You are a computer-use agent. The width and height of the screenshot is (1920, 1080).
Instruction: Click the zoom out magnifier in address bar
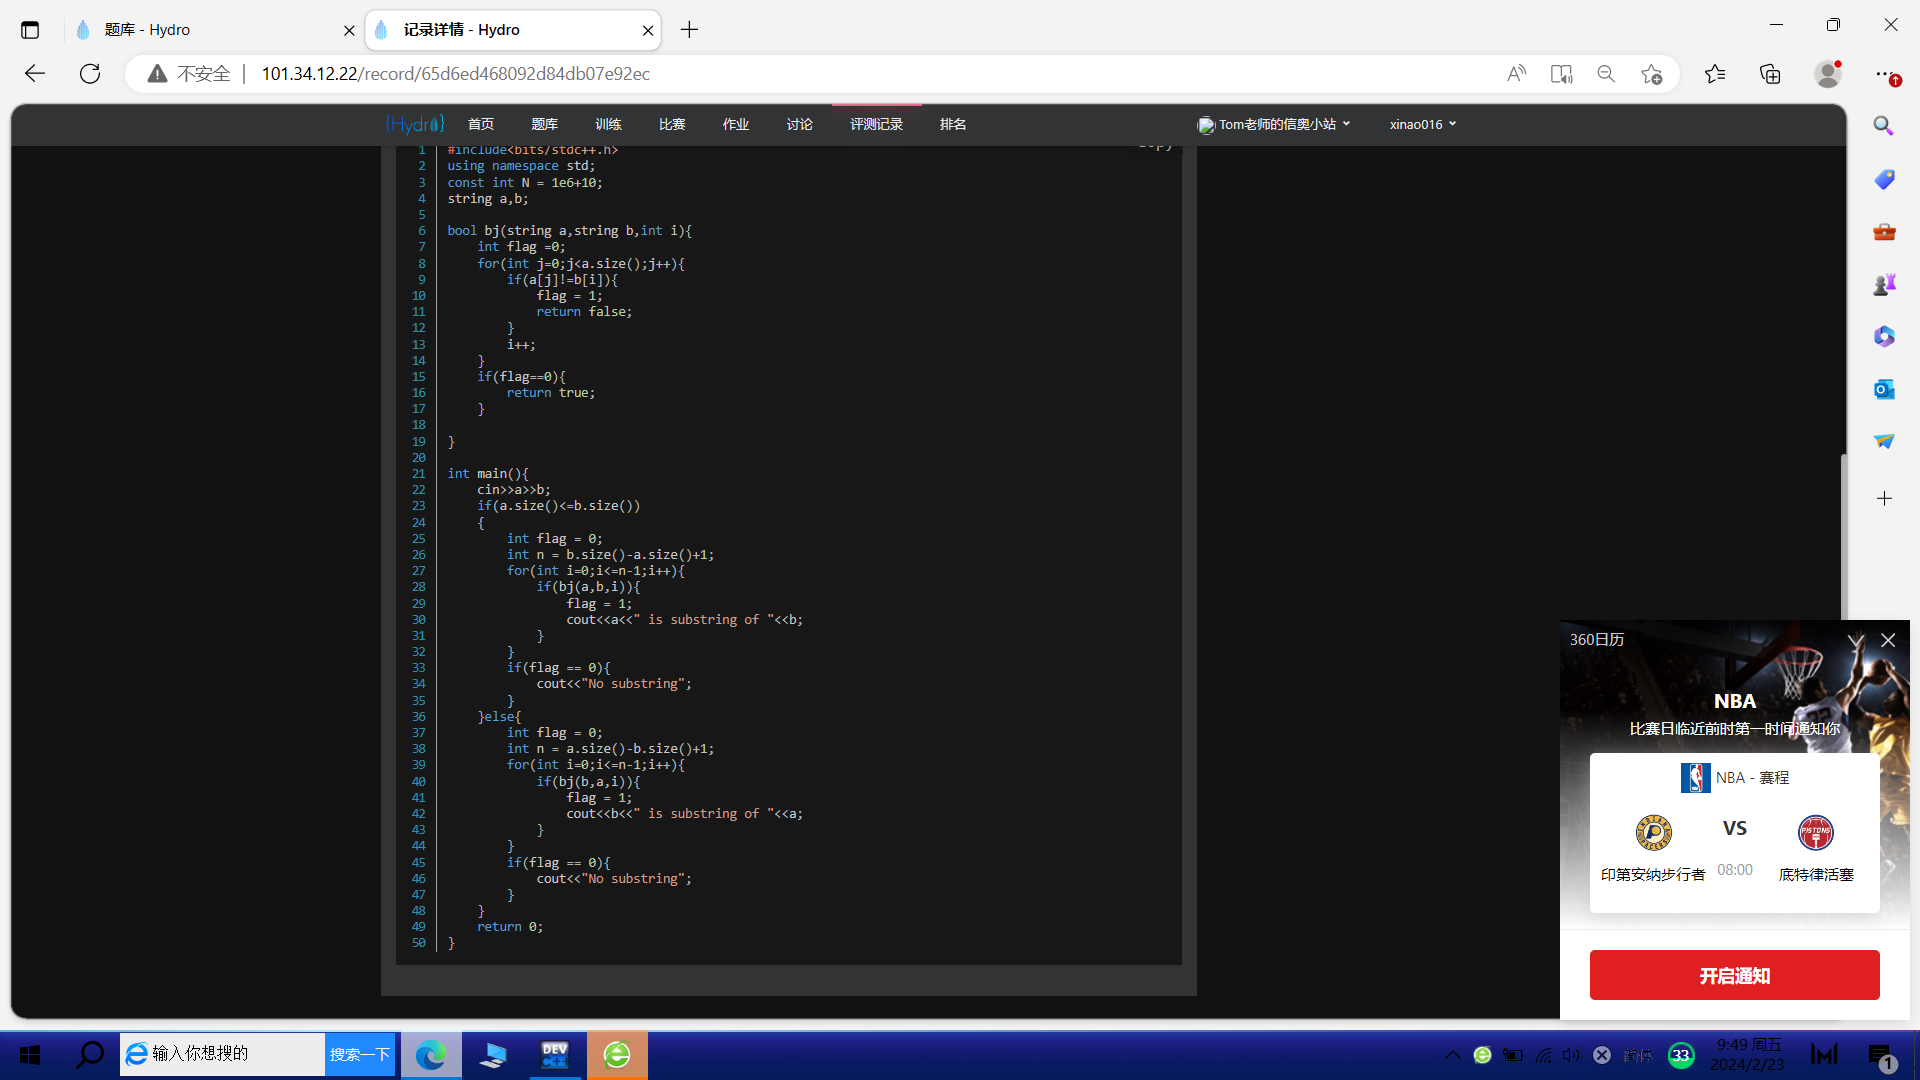point(1606,74)
